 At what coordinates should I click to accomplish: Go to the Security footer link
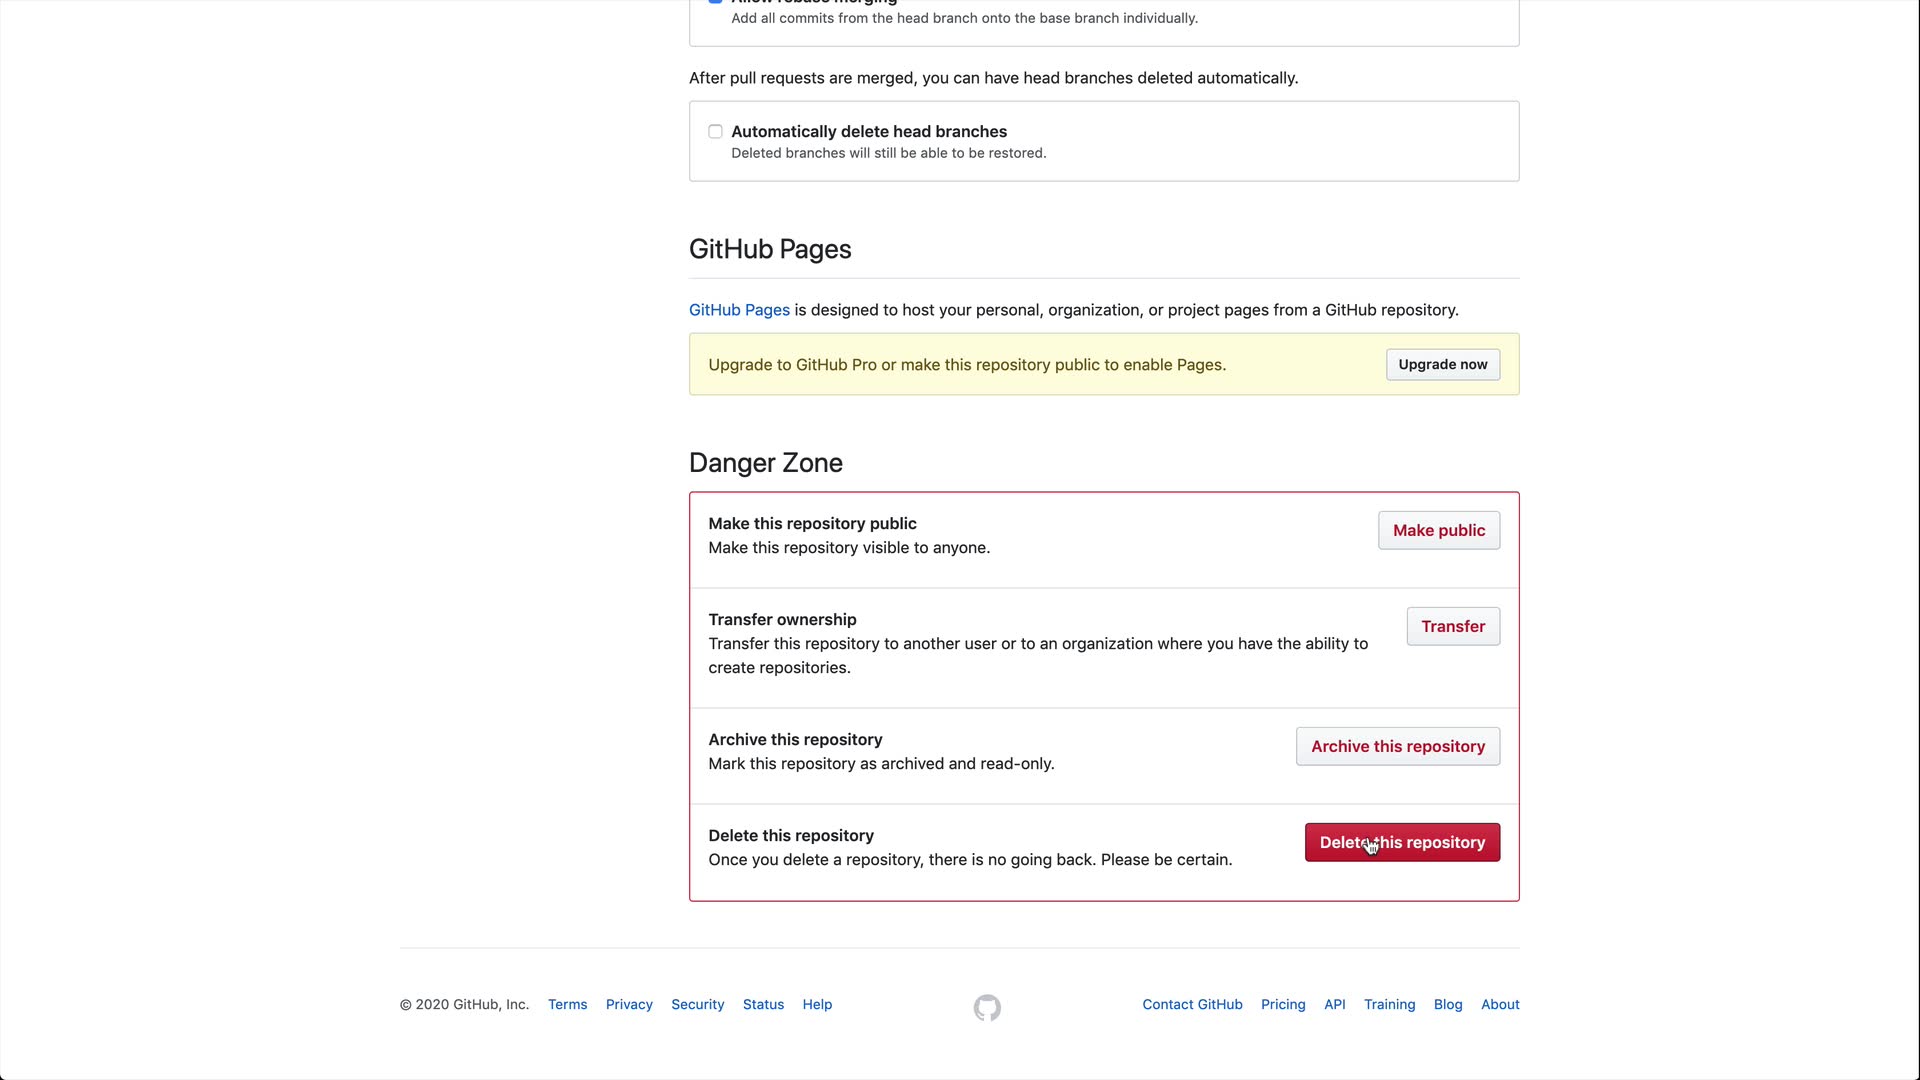[x=697, y=1004]
